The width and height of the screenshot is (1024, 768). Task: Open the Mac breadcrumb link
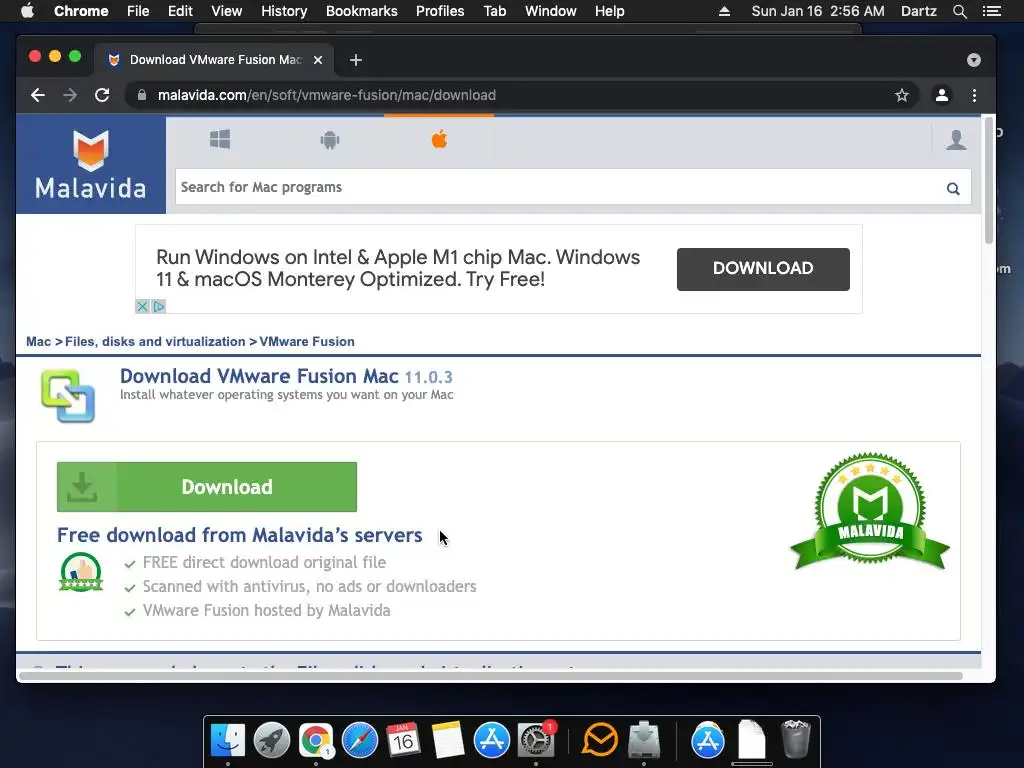tap(38, 342)
